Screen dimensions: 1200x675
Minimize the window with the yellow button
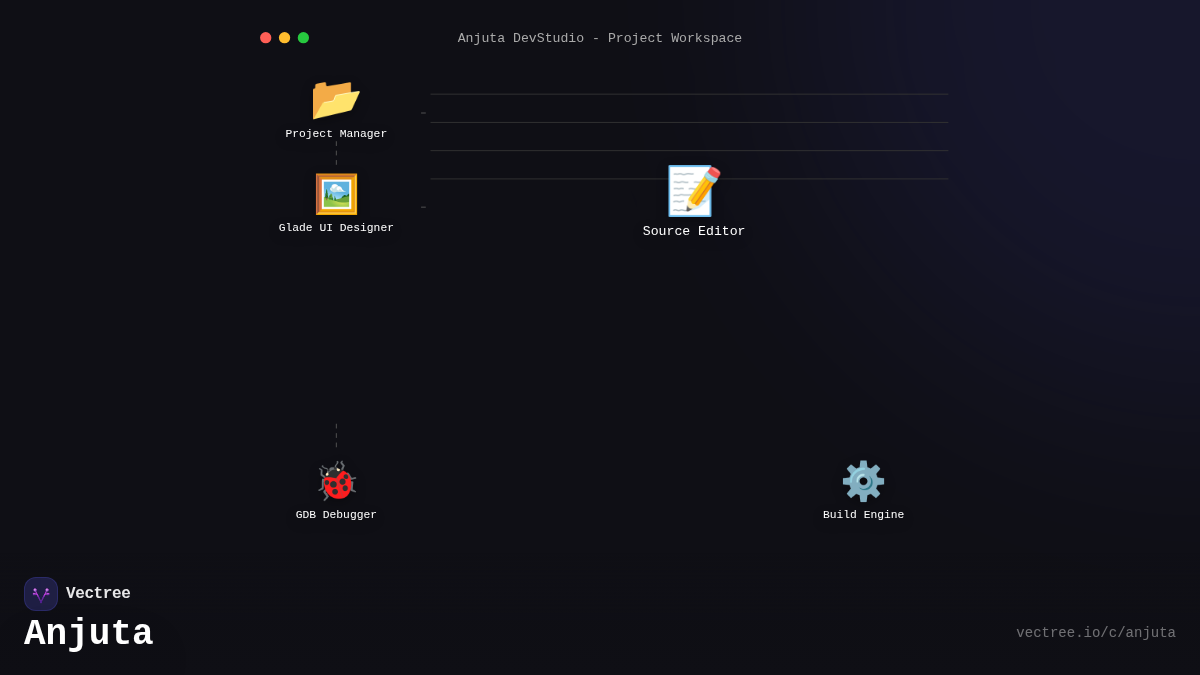pyautogui.click(x=284, y=38)
